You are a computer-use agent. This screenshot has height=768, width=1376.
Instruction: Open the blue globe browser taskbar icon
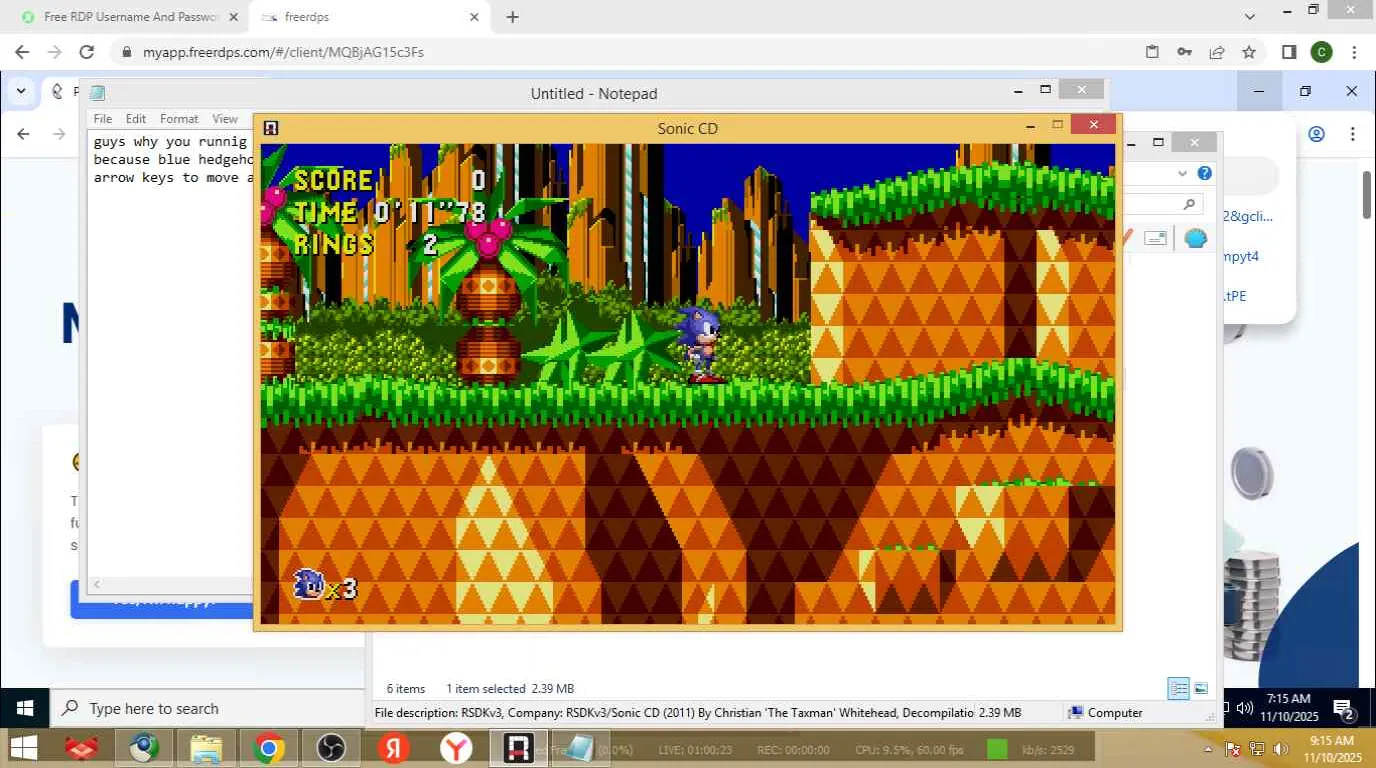tap(143, 748)
